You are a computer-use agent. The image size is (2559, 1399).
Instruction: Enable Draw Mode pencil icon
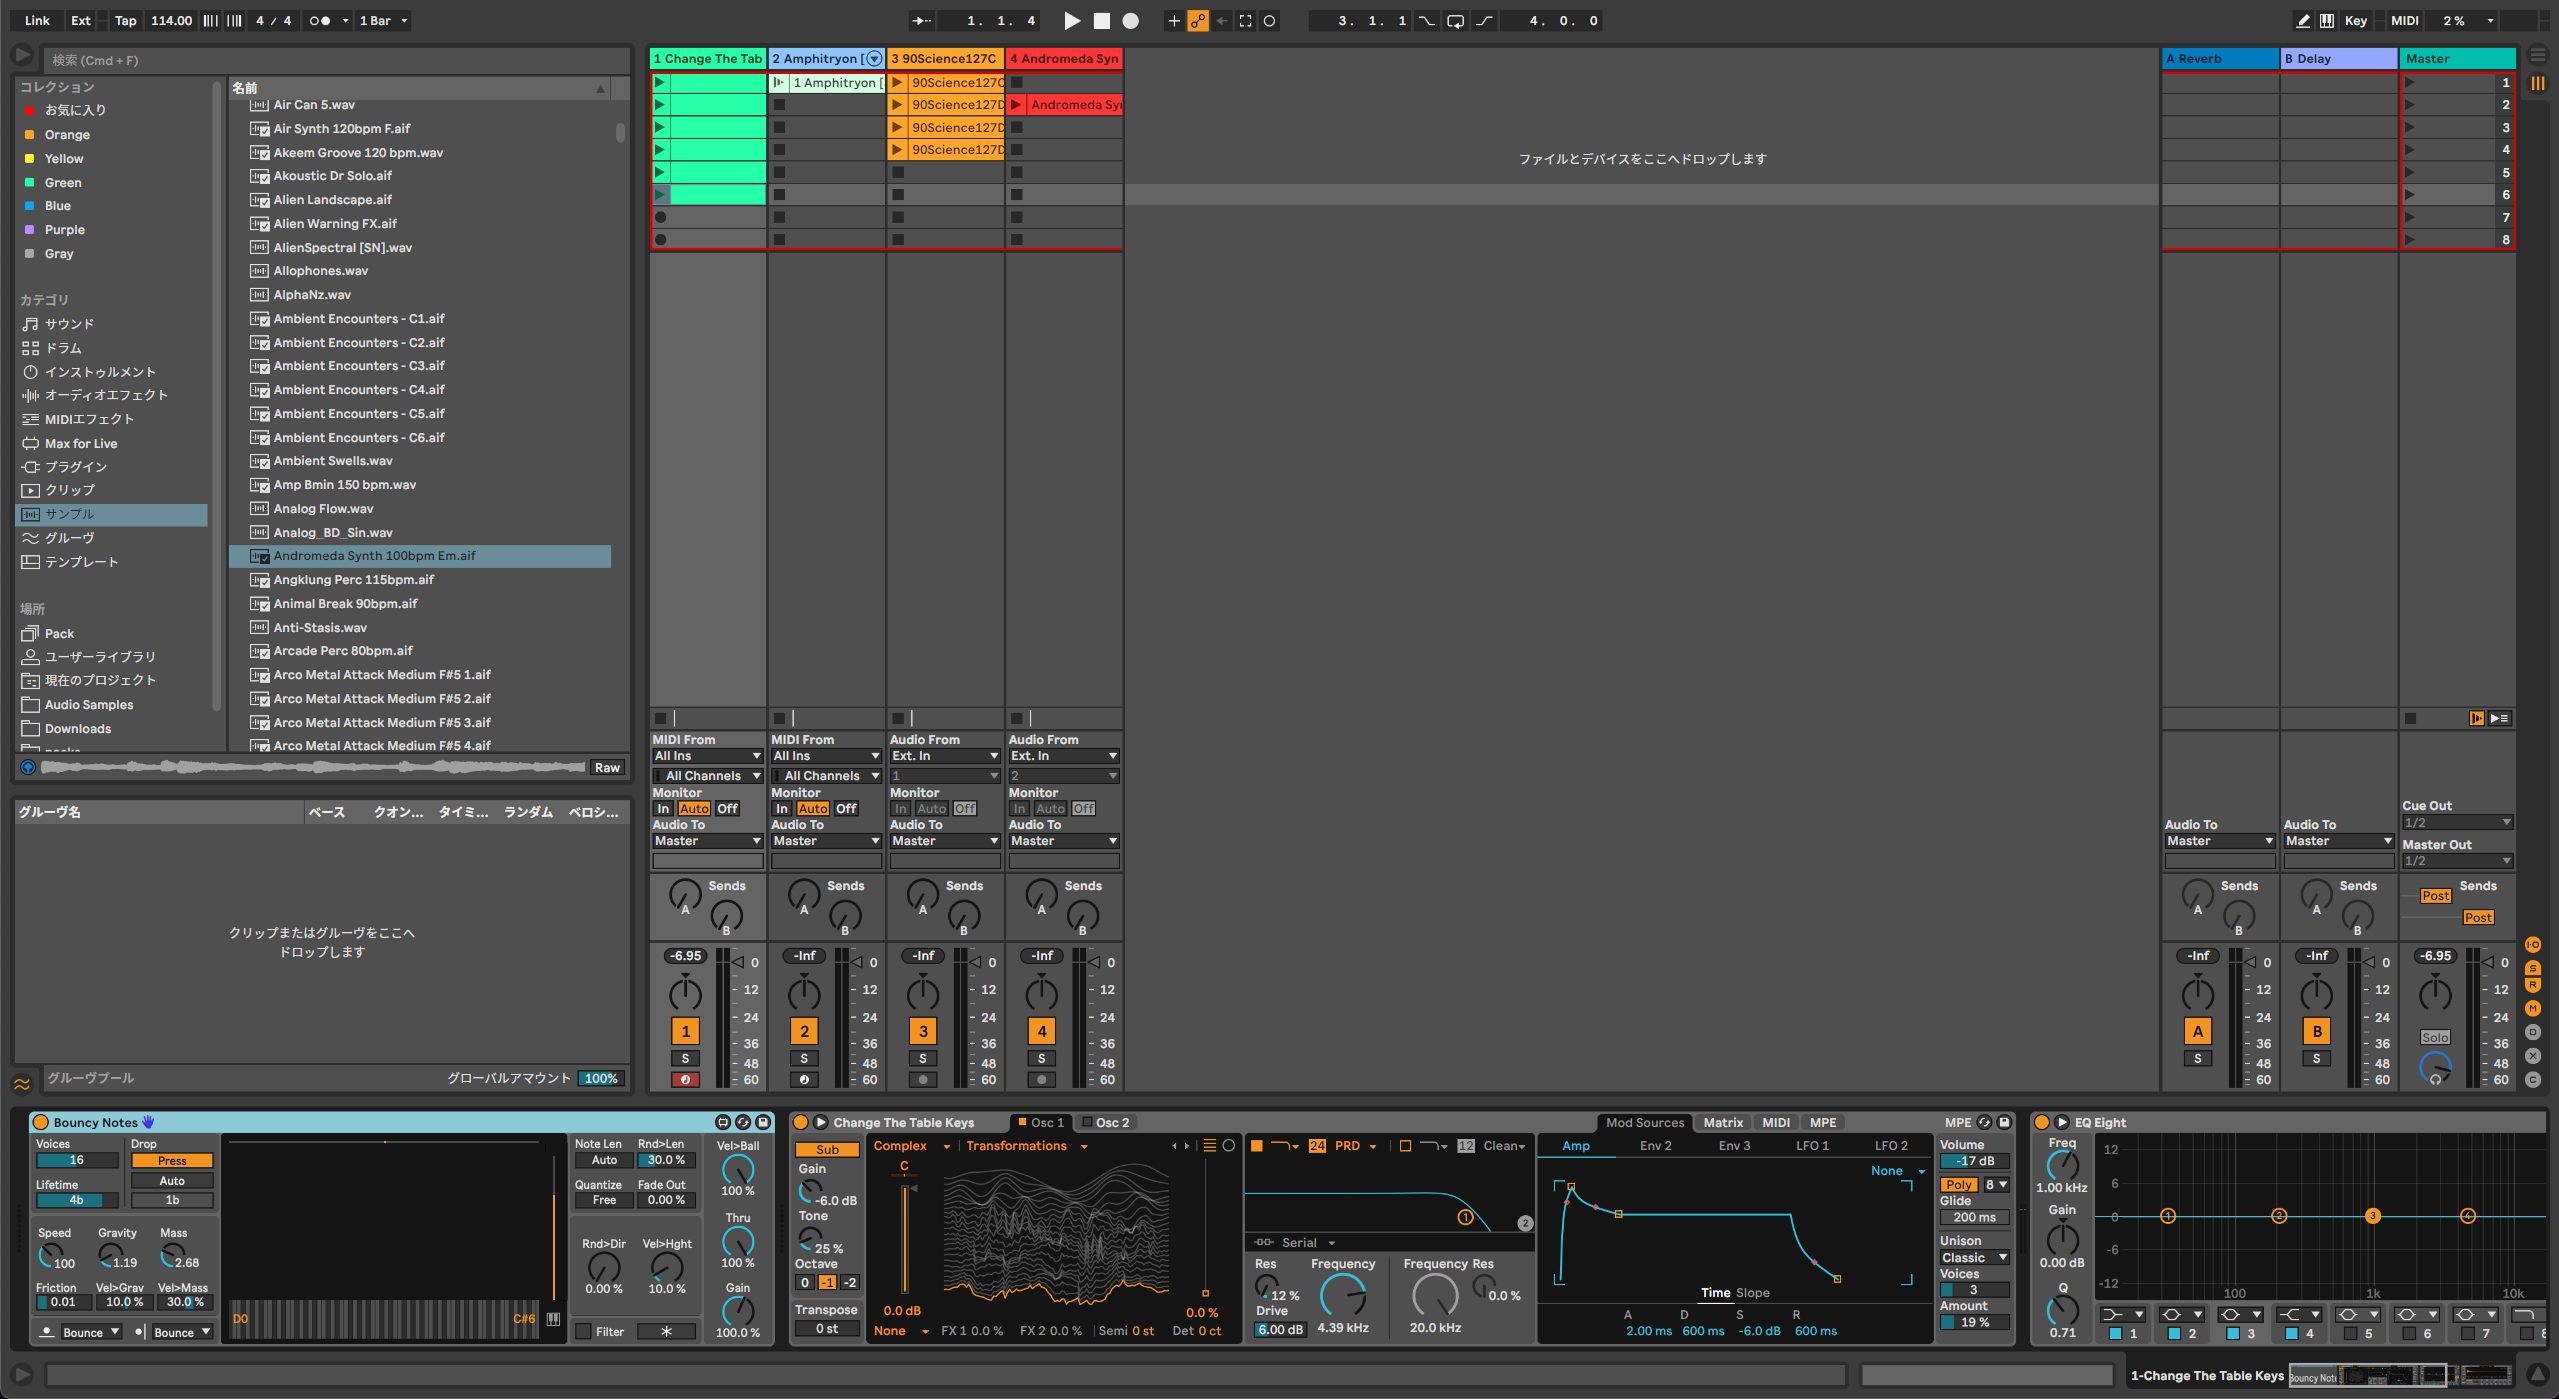tap(2303, 20)
